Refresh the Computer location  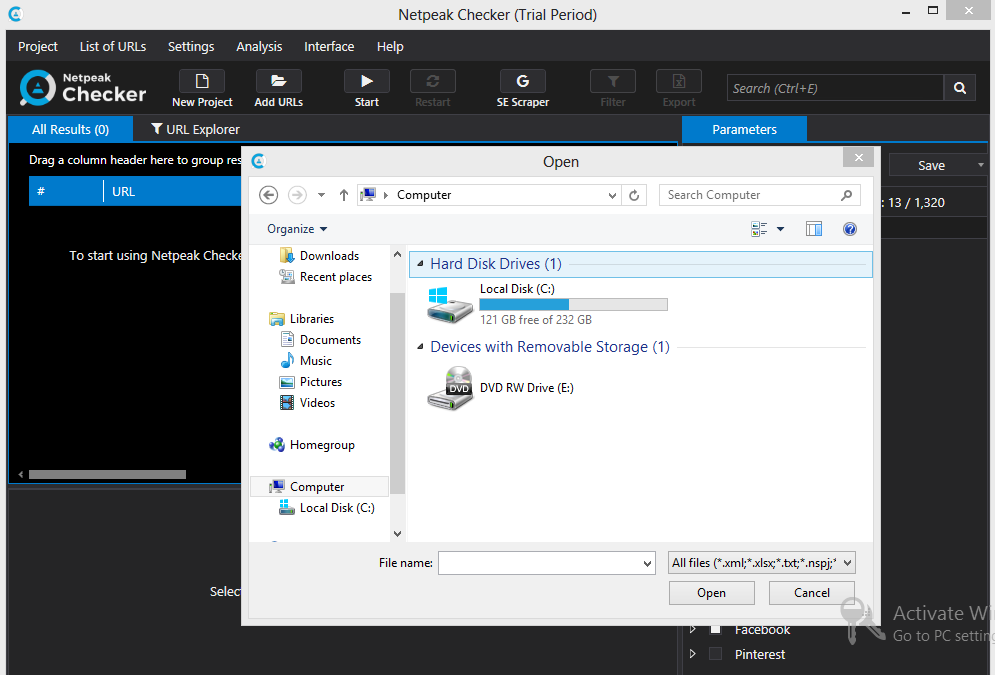tap(634, 195)
